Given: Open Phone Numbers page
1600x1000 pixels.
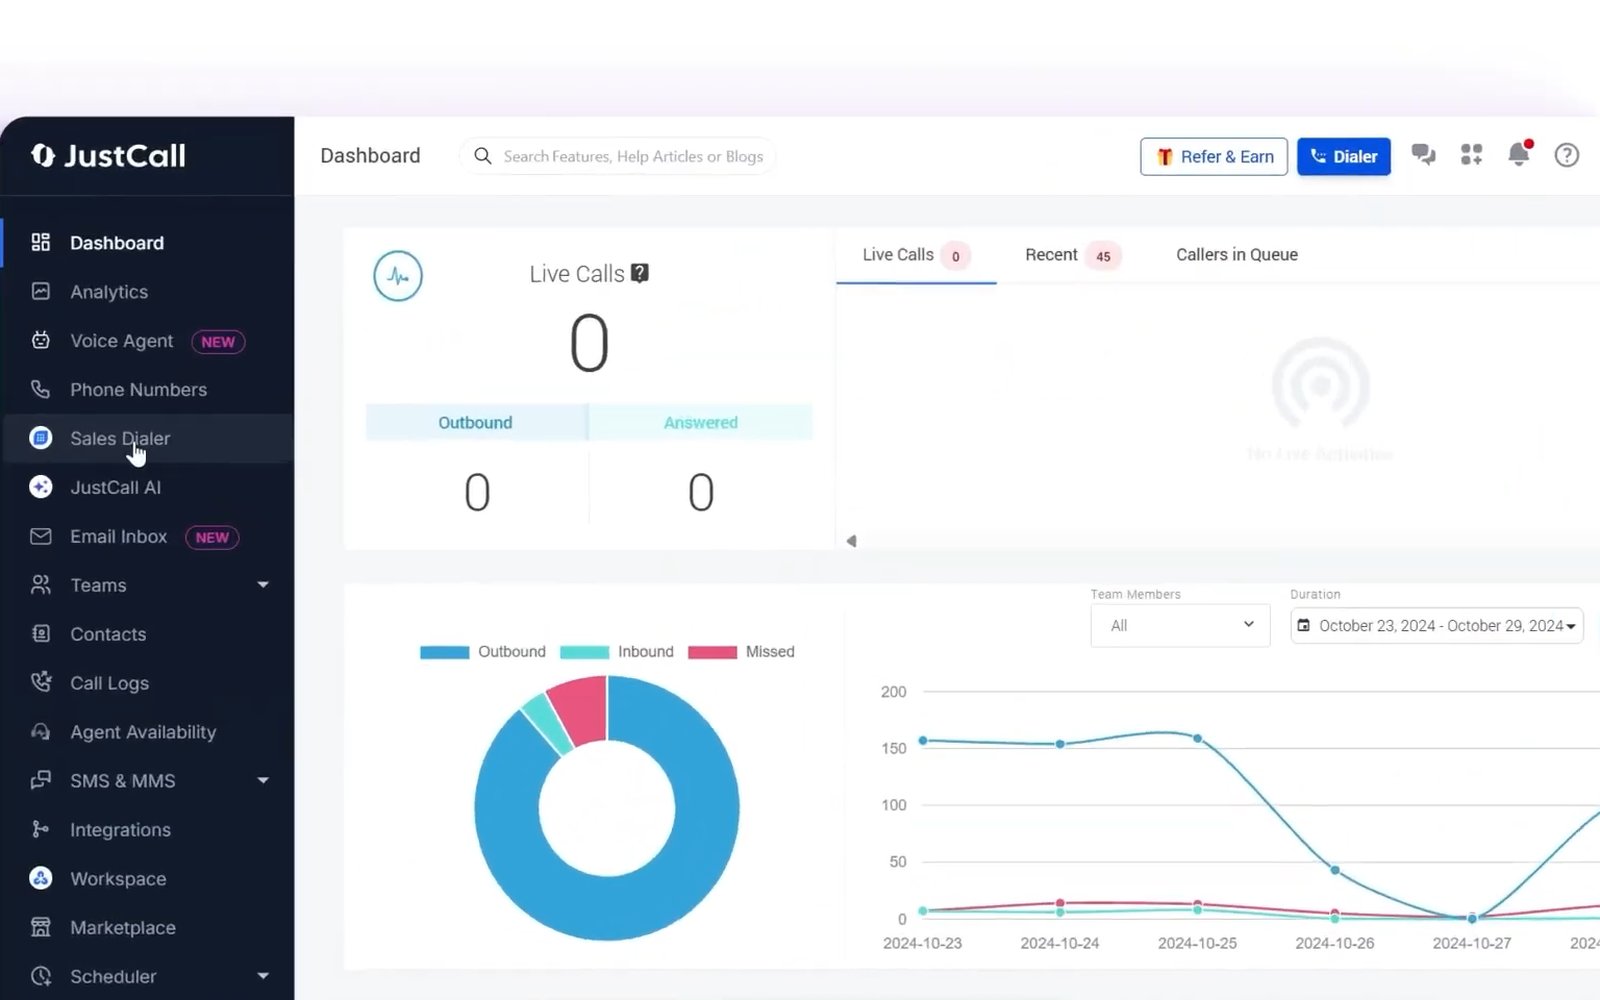Looking at the screenshot, I should coord(139,390).
